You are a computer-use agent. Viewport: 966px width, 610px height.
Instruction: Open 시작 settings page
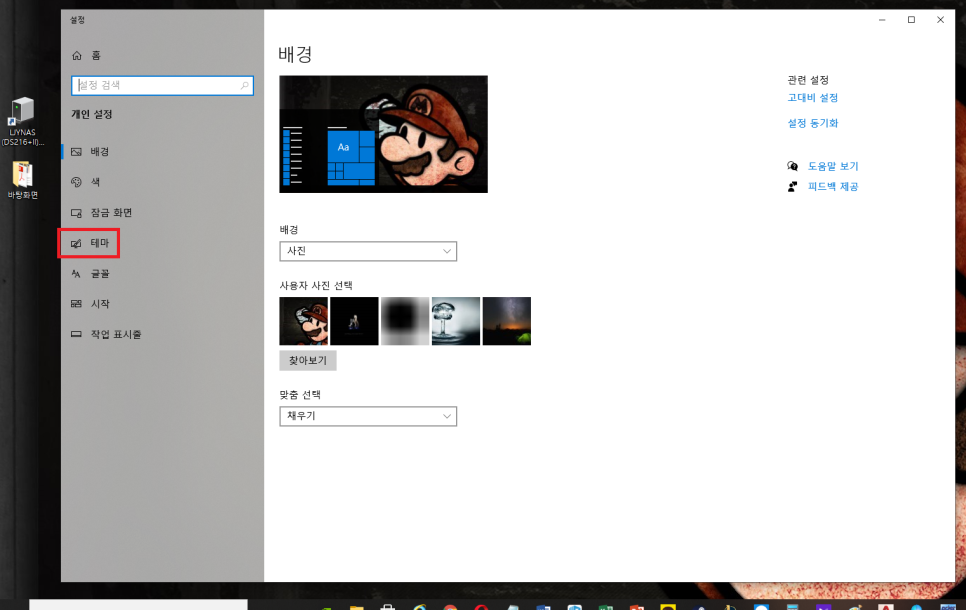91,304
